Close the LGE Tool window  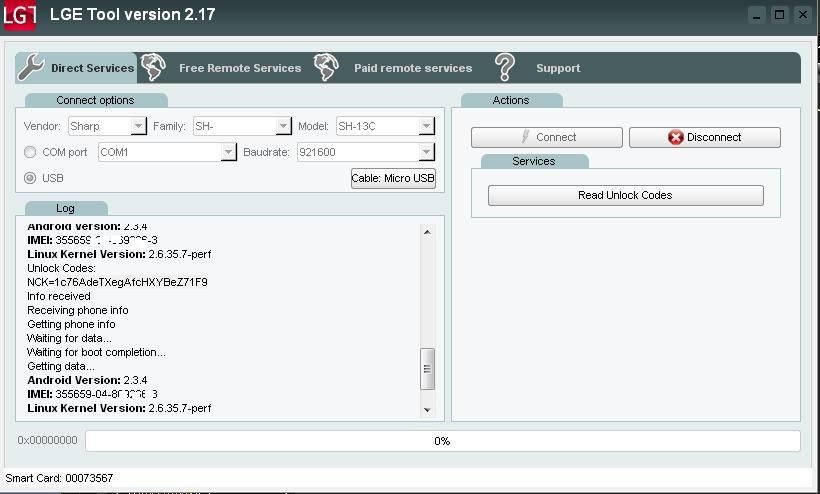click(803, 15)
